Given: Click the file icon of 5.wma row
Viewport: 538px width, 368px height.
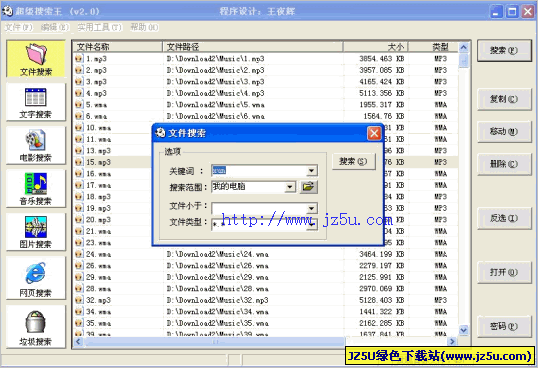Looking at the screenshot, I should pos(79,105).
